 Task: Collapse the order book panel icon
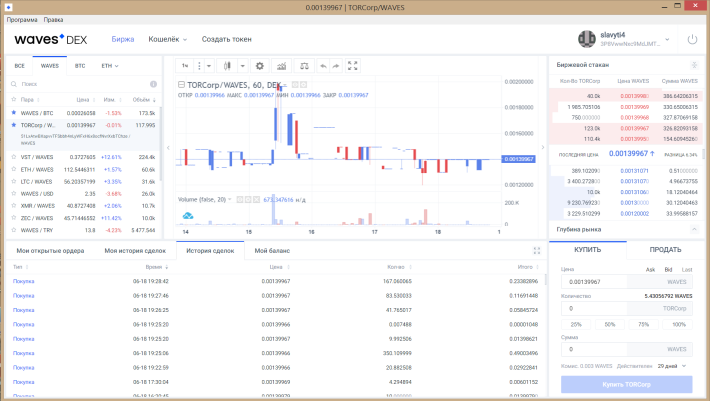click(694, 65)
